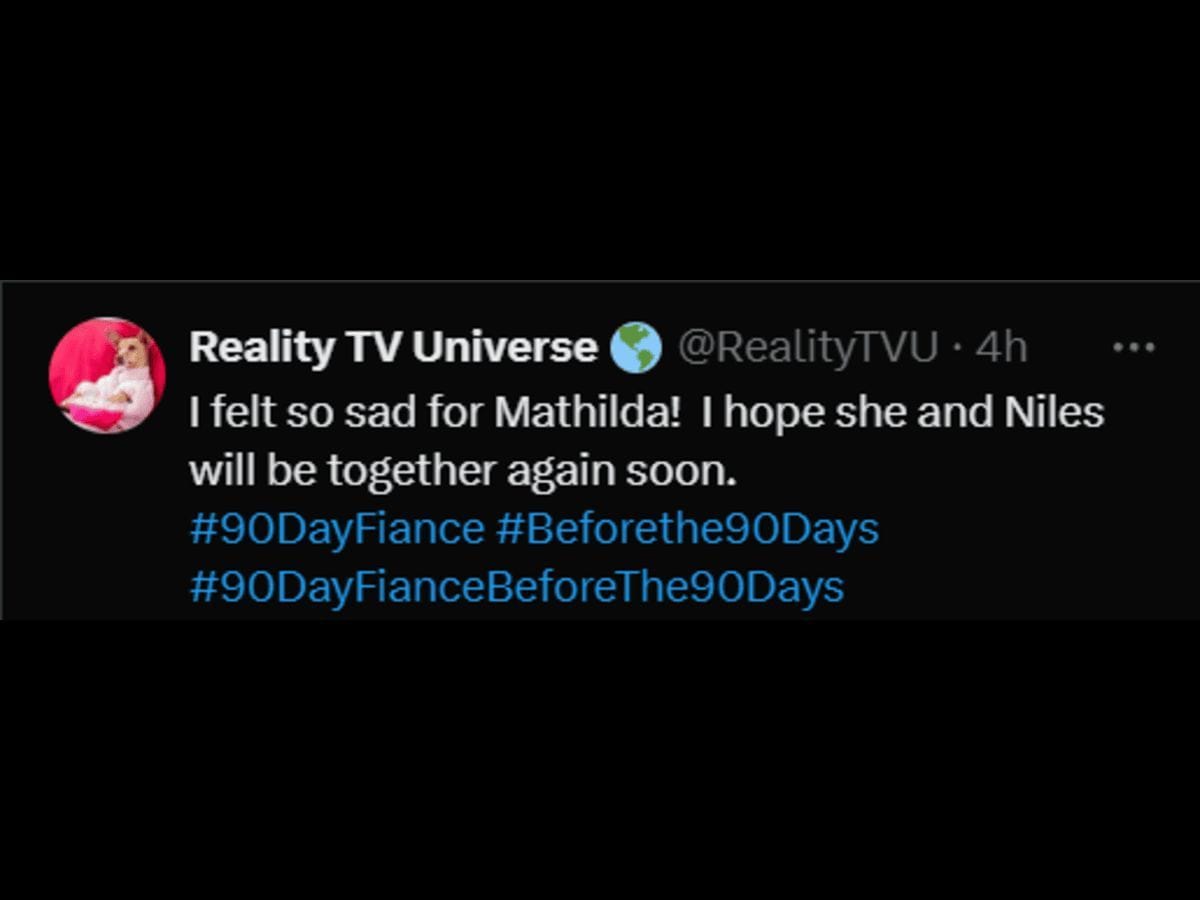
Task: Open the #90DayFiance hashtag
Action: [x=334, y=528]
